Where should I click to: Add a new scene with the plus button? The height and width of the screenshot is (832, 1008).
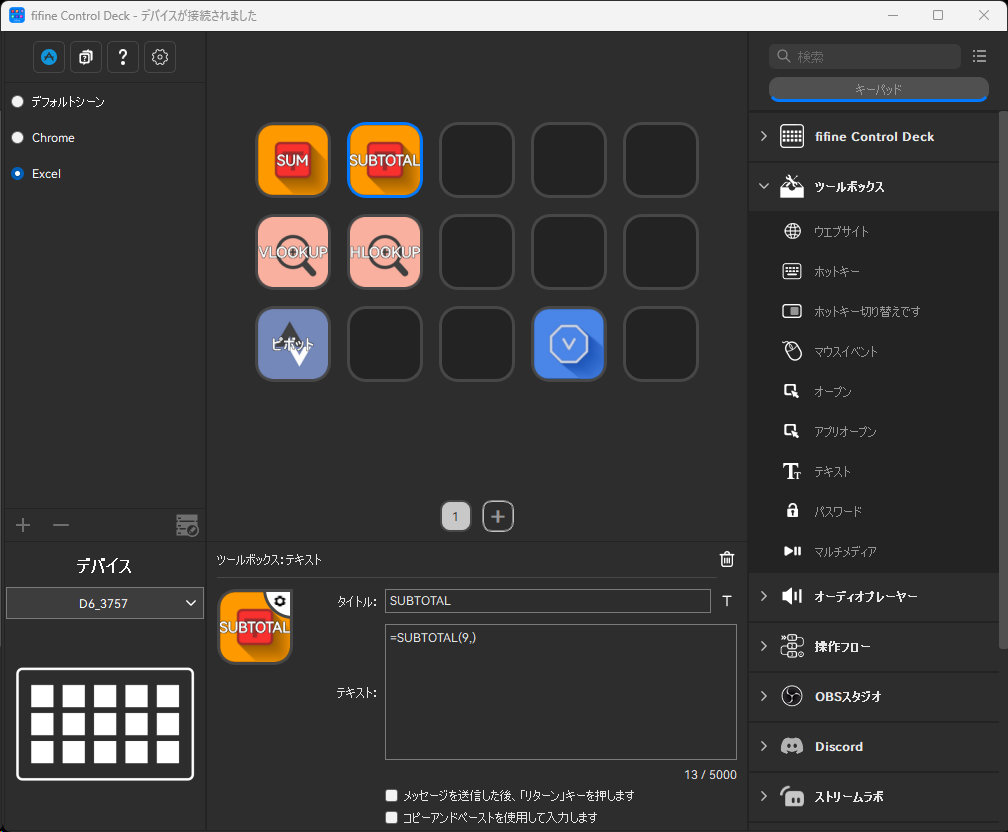pyautogui.click(x=22, y=525)
